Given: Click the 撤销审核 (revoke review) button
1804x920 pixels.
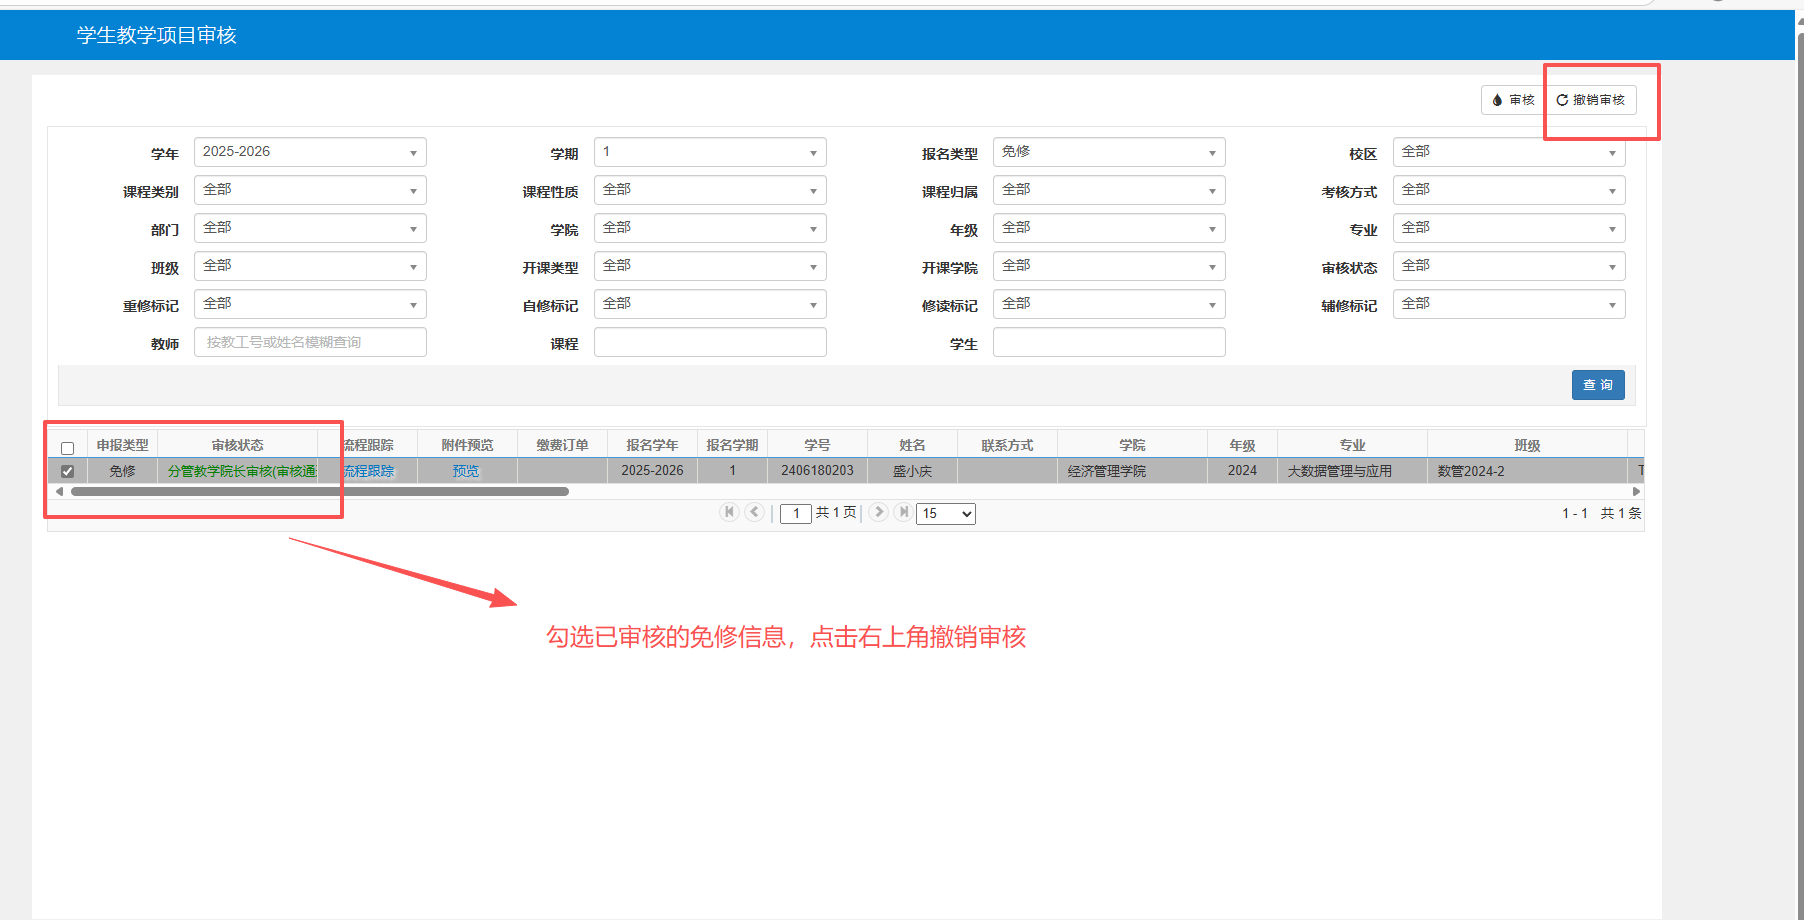Looking at the screenshot, I should pyautogui.click(x=1591, y=100).
